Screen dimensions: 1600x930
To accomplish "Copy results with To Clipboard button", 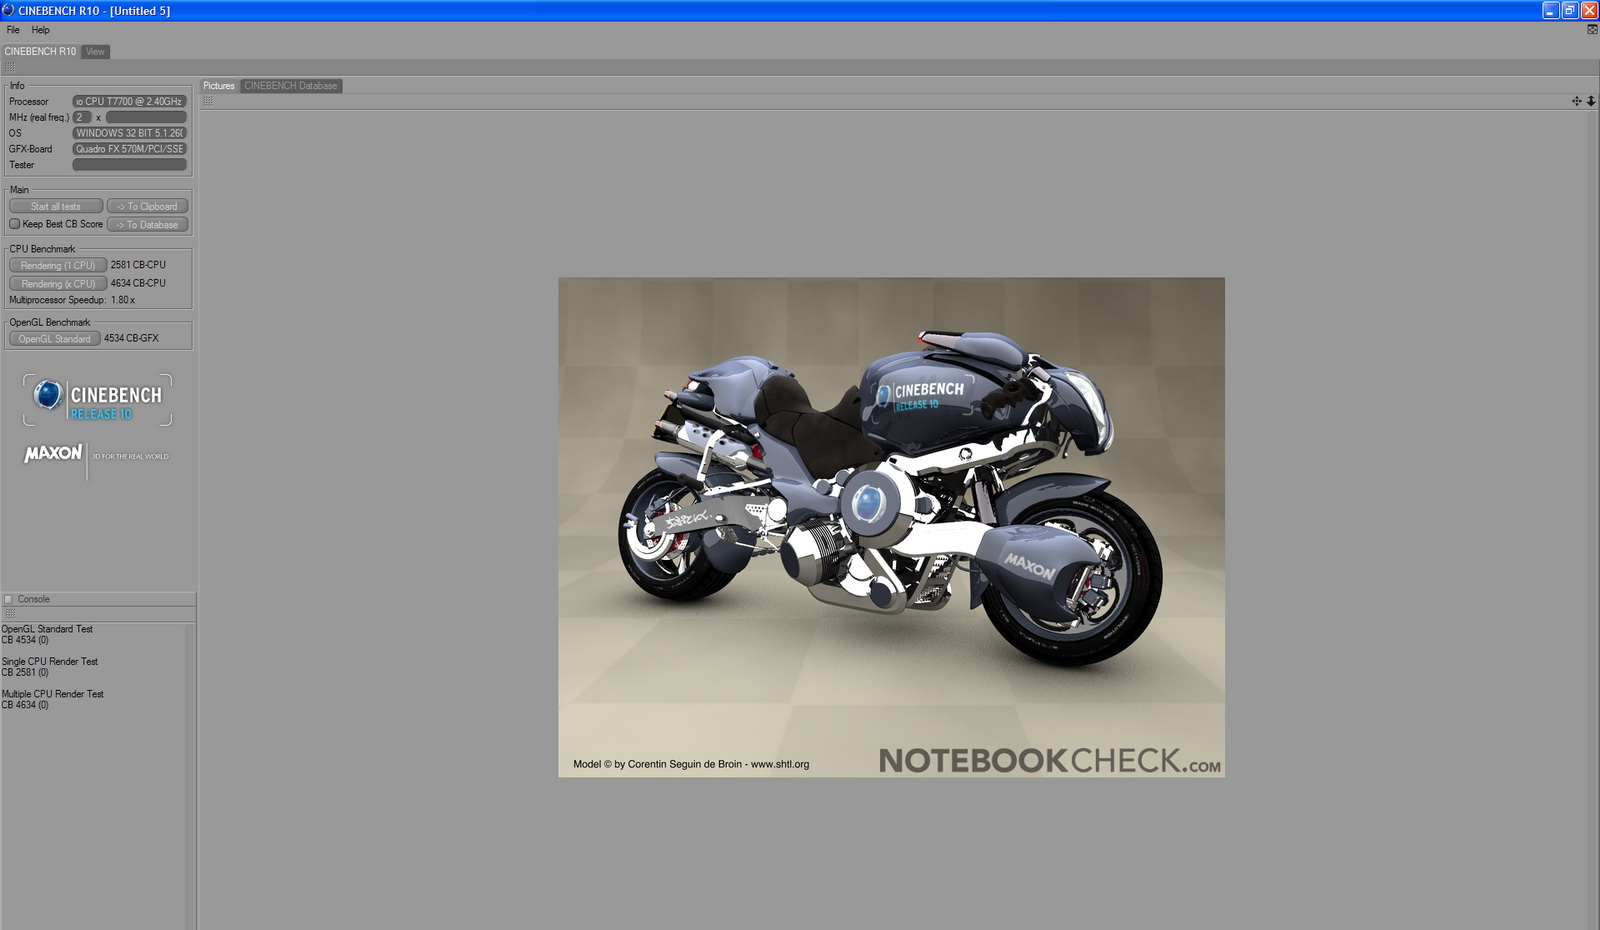I will pyautogui.click(x=147, y=207).
